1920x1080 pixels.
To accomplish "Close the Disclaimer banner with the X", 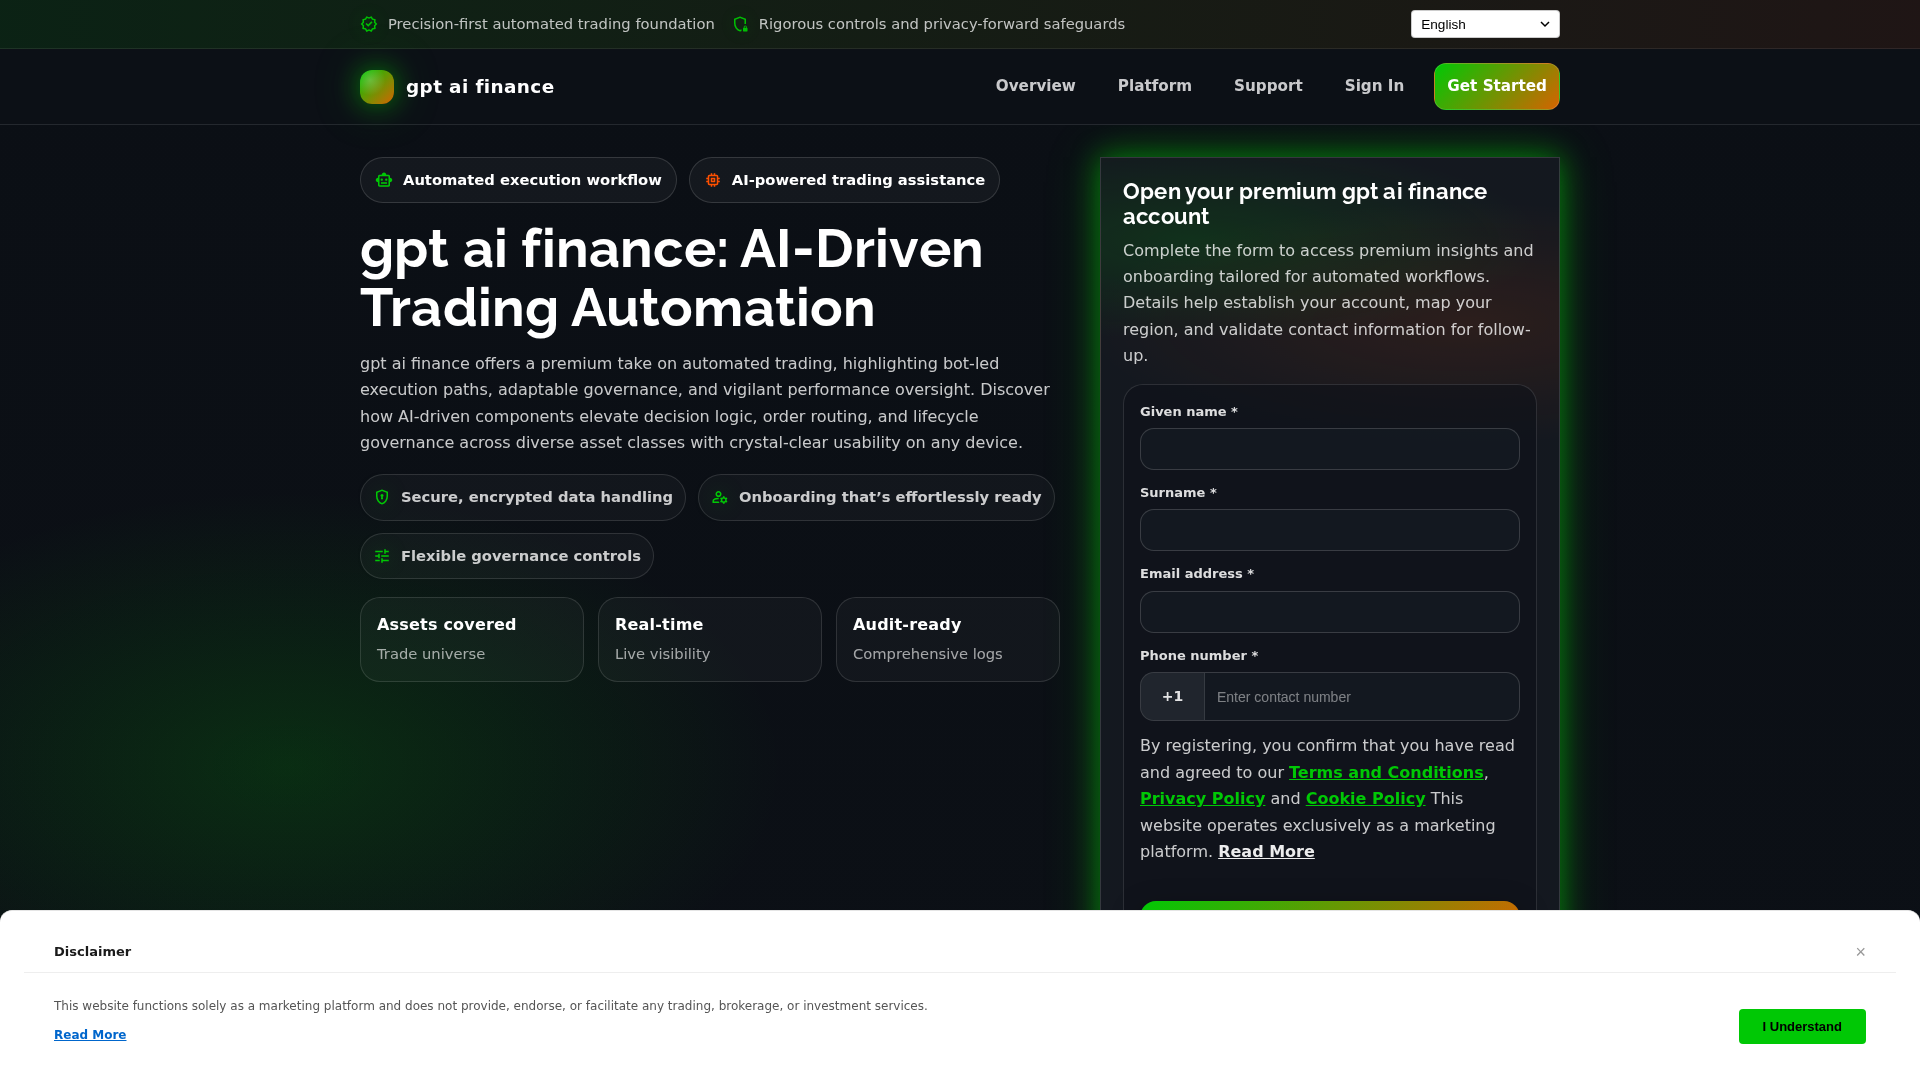I will (1861, 952).
